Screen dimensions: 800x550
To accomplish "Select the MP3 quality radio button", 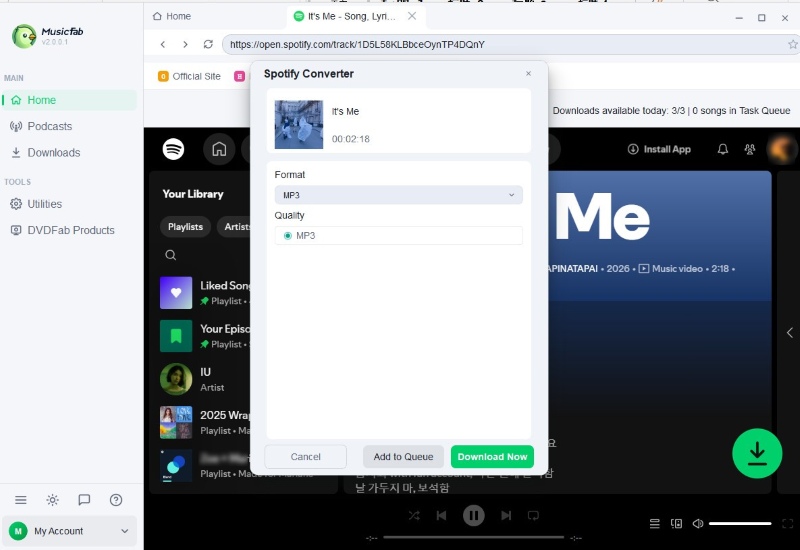I will (x=288, y=236).
